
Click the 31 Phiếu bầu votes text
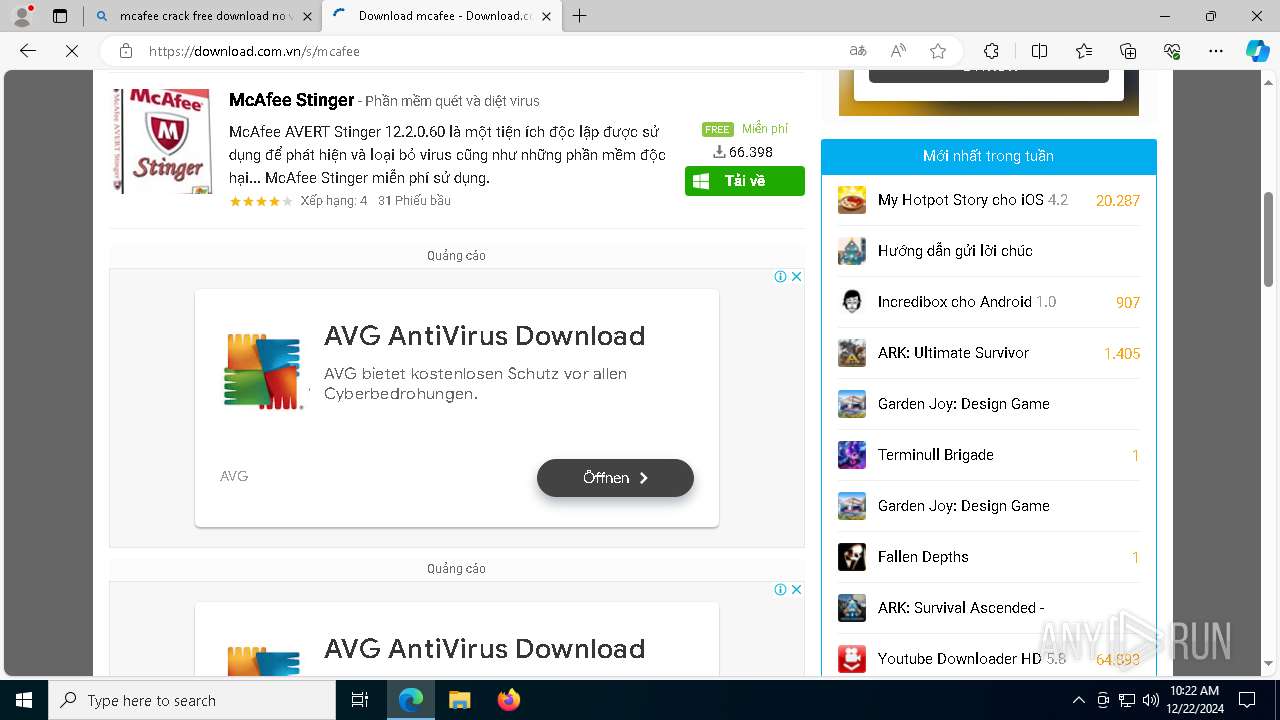[414, 201]
